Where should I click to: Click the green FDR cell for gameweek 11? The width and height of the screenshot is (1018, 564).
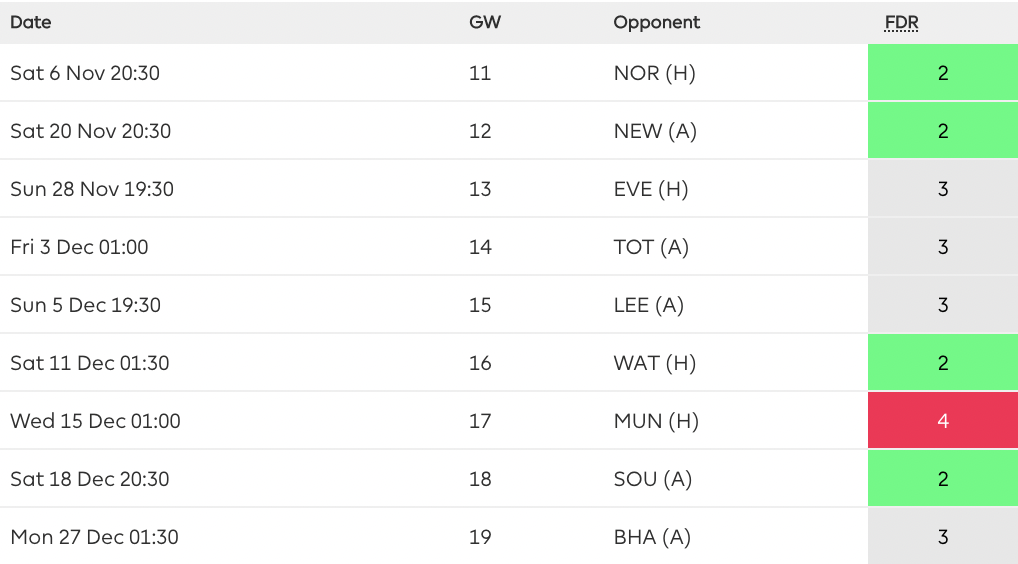click(942, 73)
